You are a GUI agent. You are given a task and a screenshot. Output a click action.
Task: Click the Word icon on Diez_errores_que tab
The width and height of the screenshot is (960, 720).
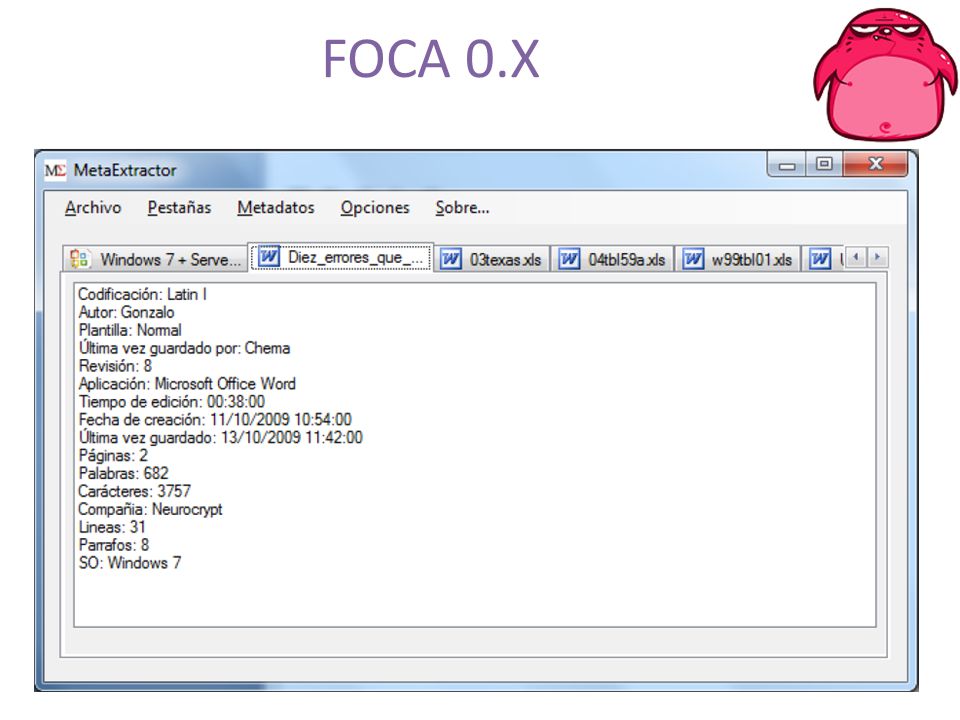click(x=269, y=257)
